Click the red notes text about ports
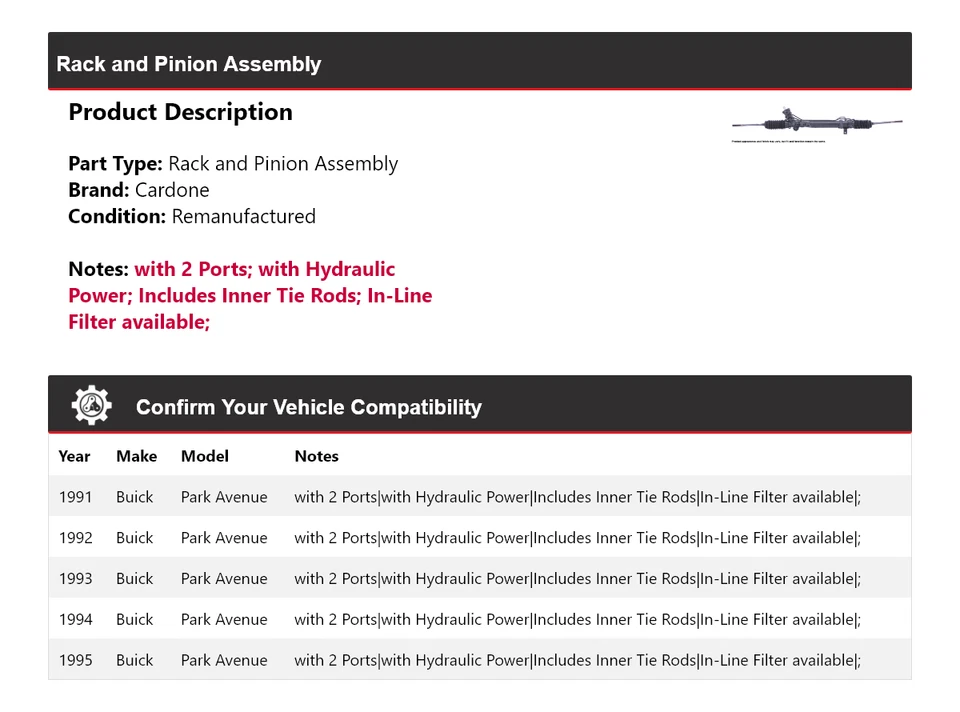This screenshot has width=960, height=712. [x=250, y=296]
